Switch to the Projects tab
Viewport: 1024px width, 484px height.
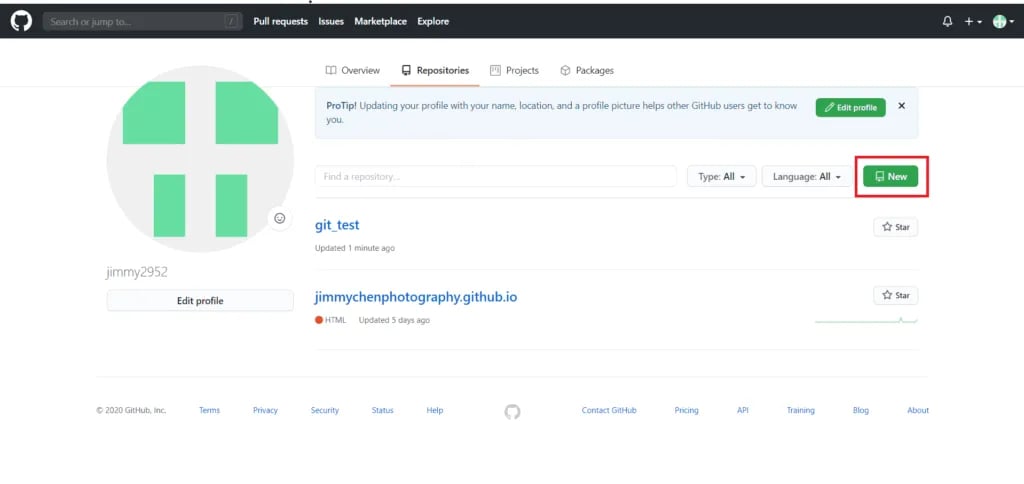pyautogui.click(x=515, y=71)
